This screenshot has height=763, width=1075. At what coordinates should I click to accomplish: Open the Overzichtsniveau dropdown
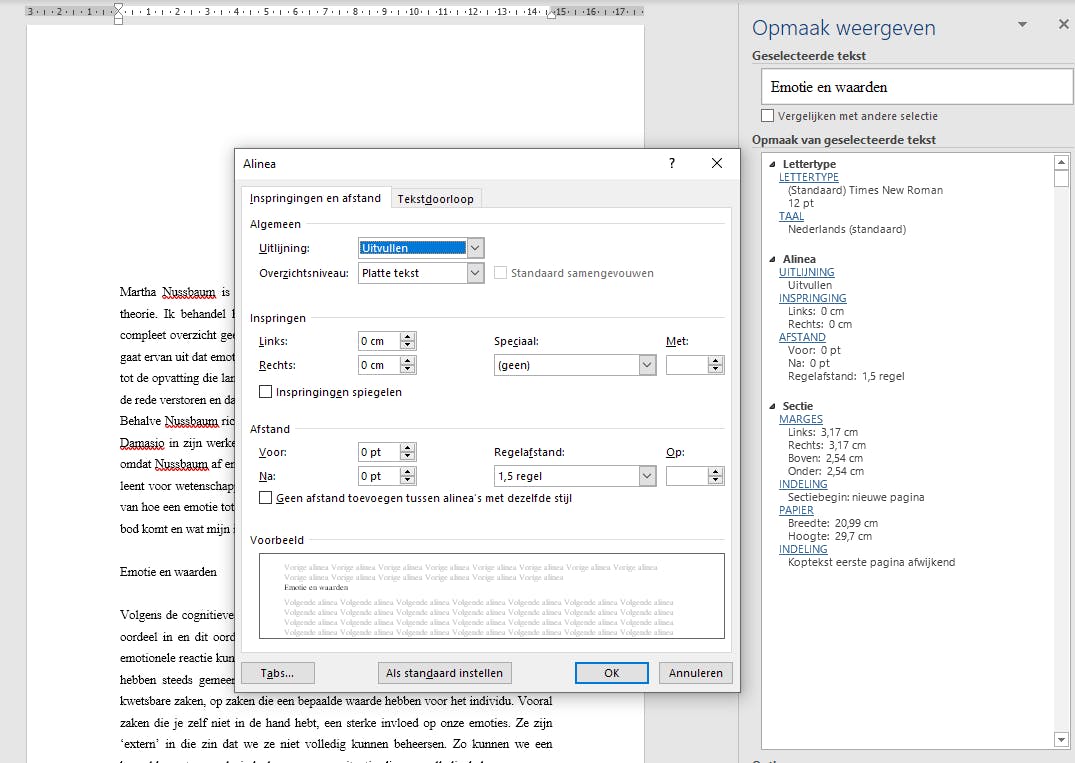(475, 273)
